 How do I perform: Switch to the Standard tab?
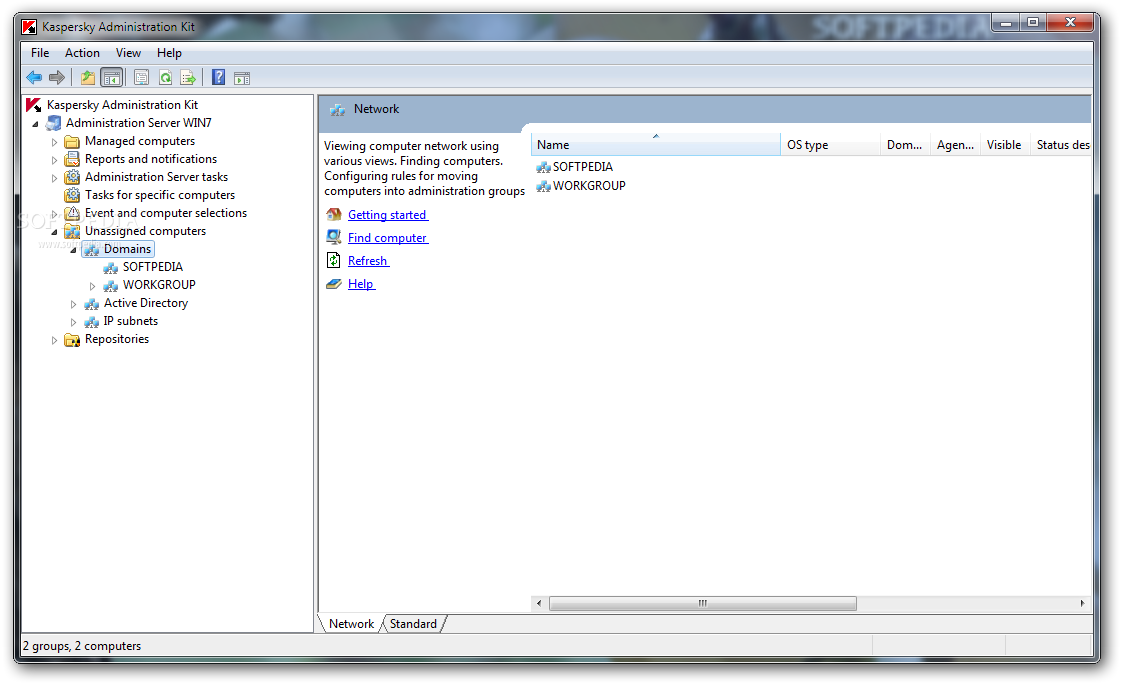pyautogui.click(x=413, y=624)
